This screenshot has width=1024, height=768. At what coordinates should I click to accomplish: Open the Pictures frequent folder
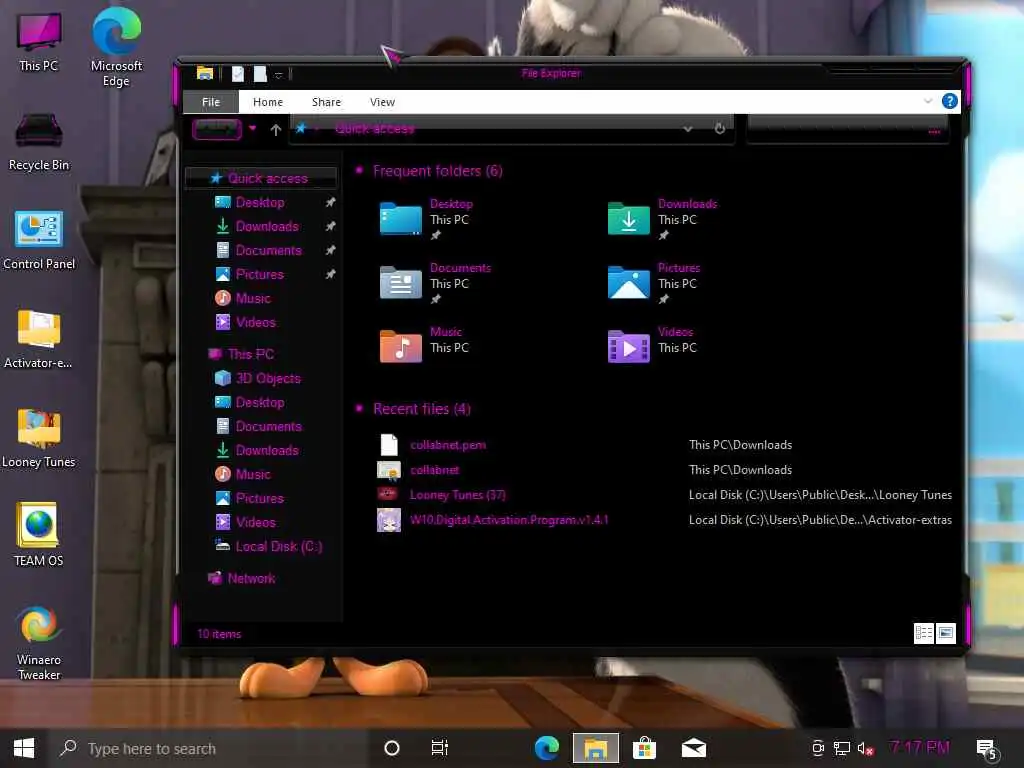(x=654, y=283)
